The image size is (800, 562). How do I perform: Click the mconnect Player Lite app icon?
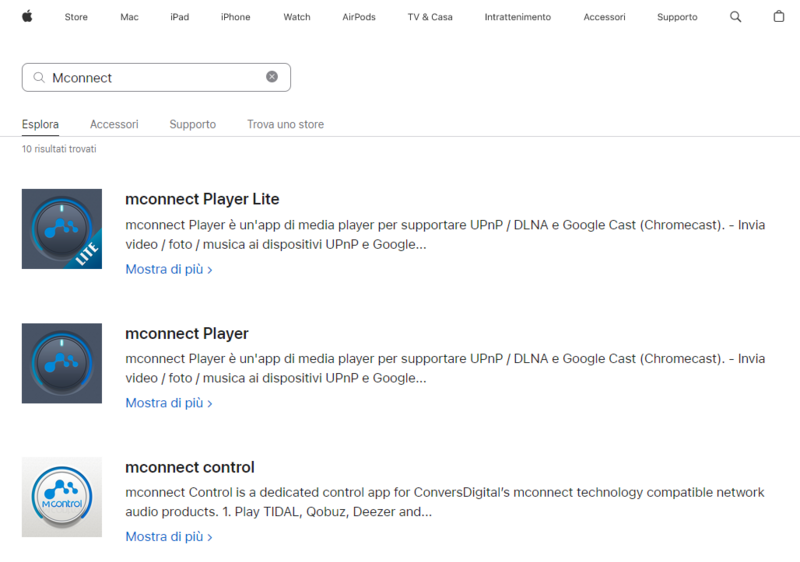pyautogui.click(x=62, y=229)
